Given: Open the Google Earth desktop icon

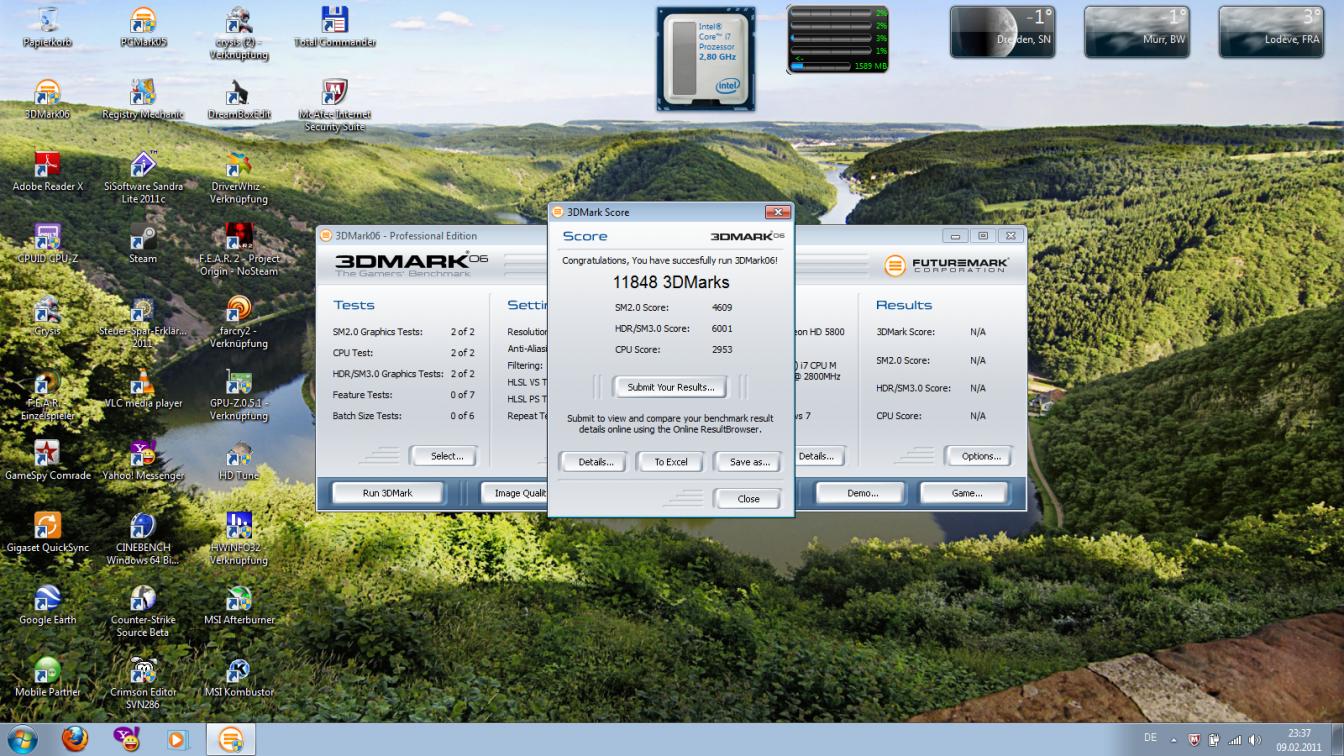Looking at the screenshot, I should (x=47, y=603).
